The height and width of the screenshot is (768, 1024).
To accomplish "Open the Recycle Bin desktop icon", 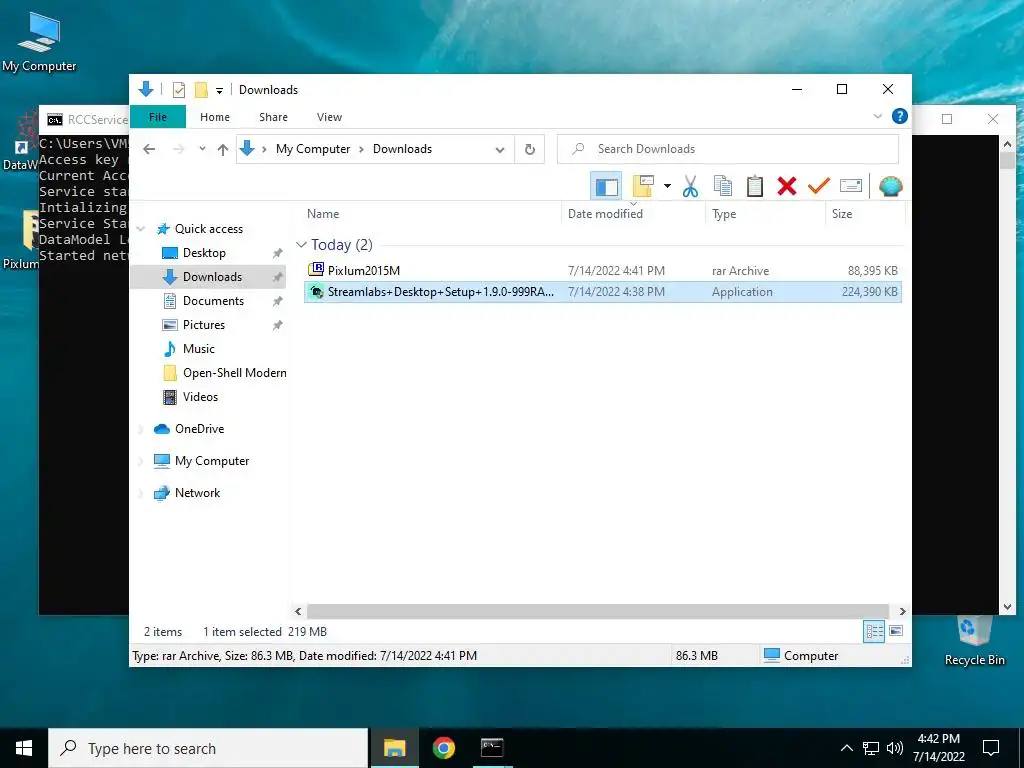I will tap(974, 641).
